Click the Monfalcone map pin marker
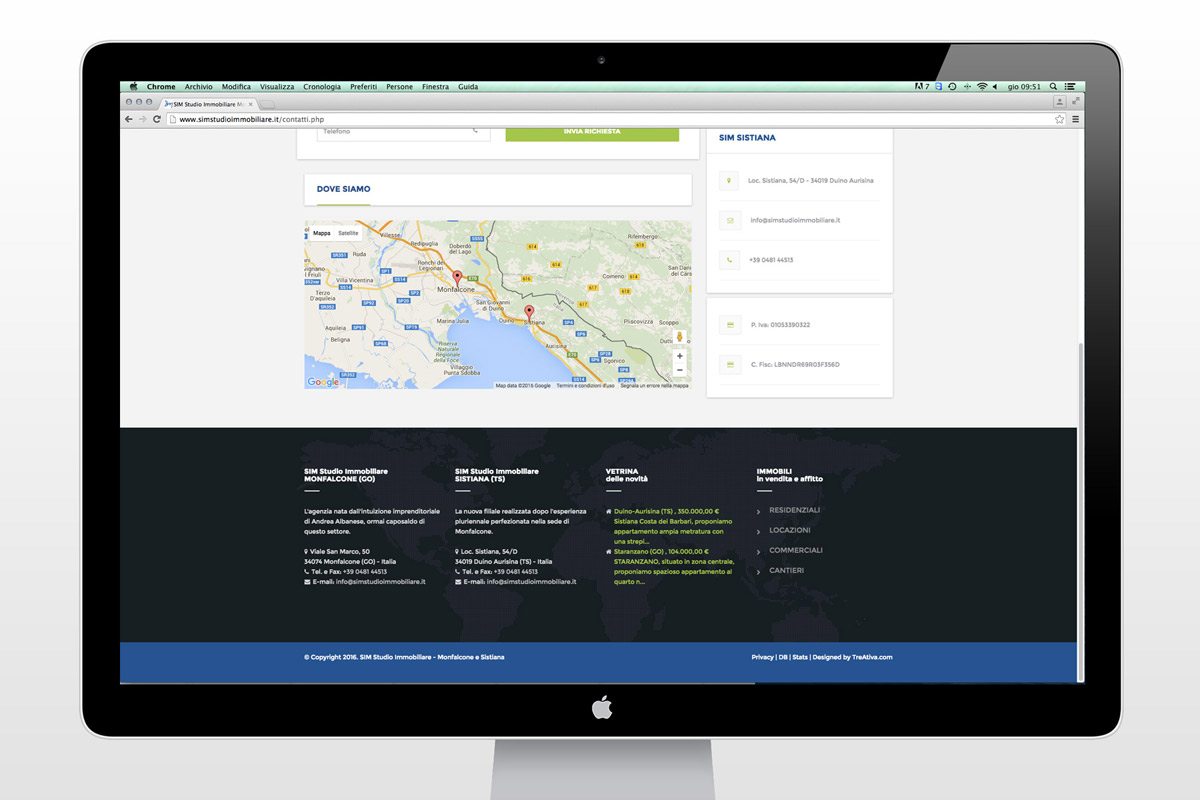Viewport: 1200px width, 800px height. (457, 276)
